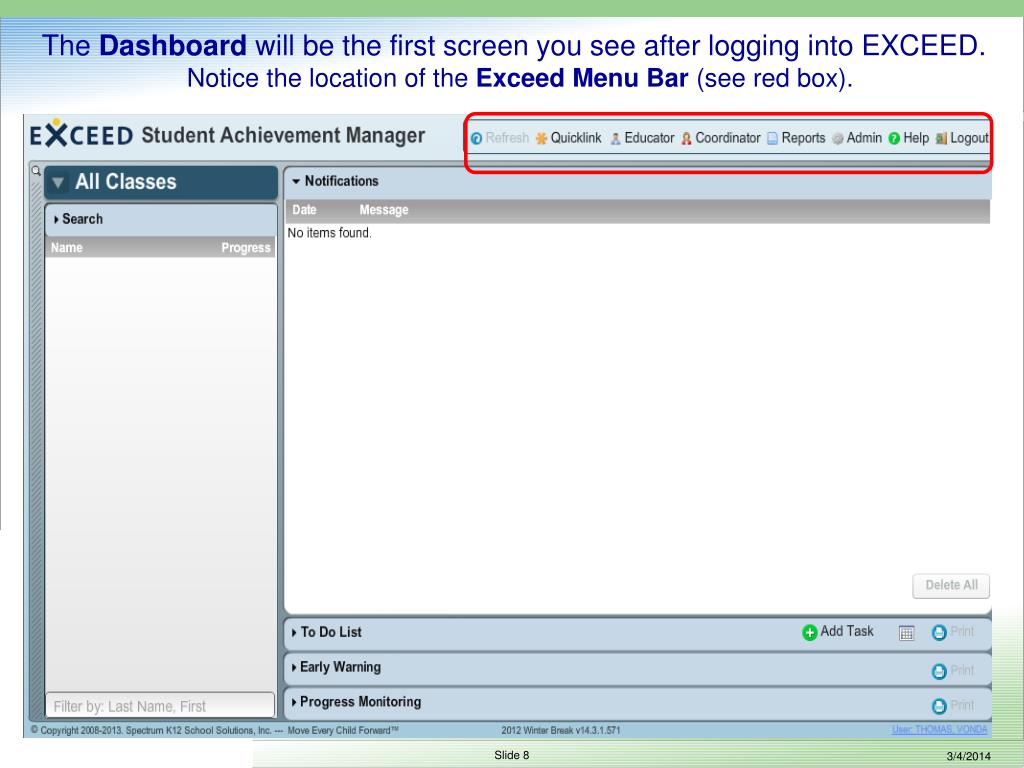Click the To Do List print icon

click(x=939, y=633)
